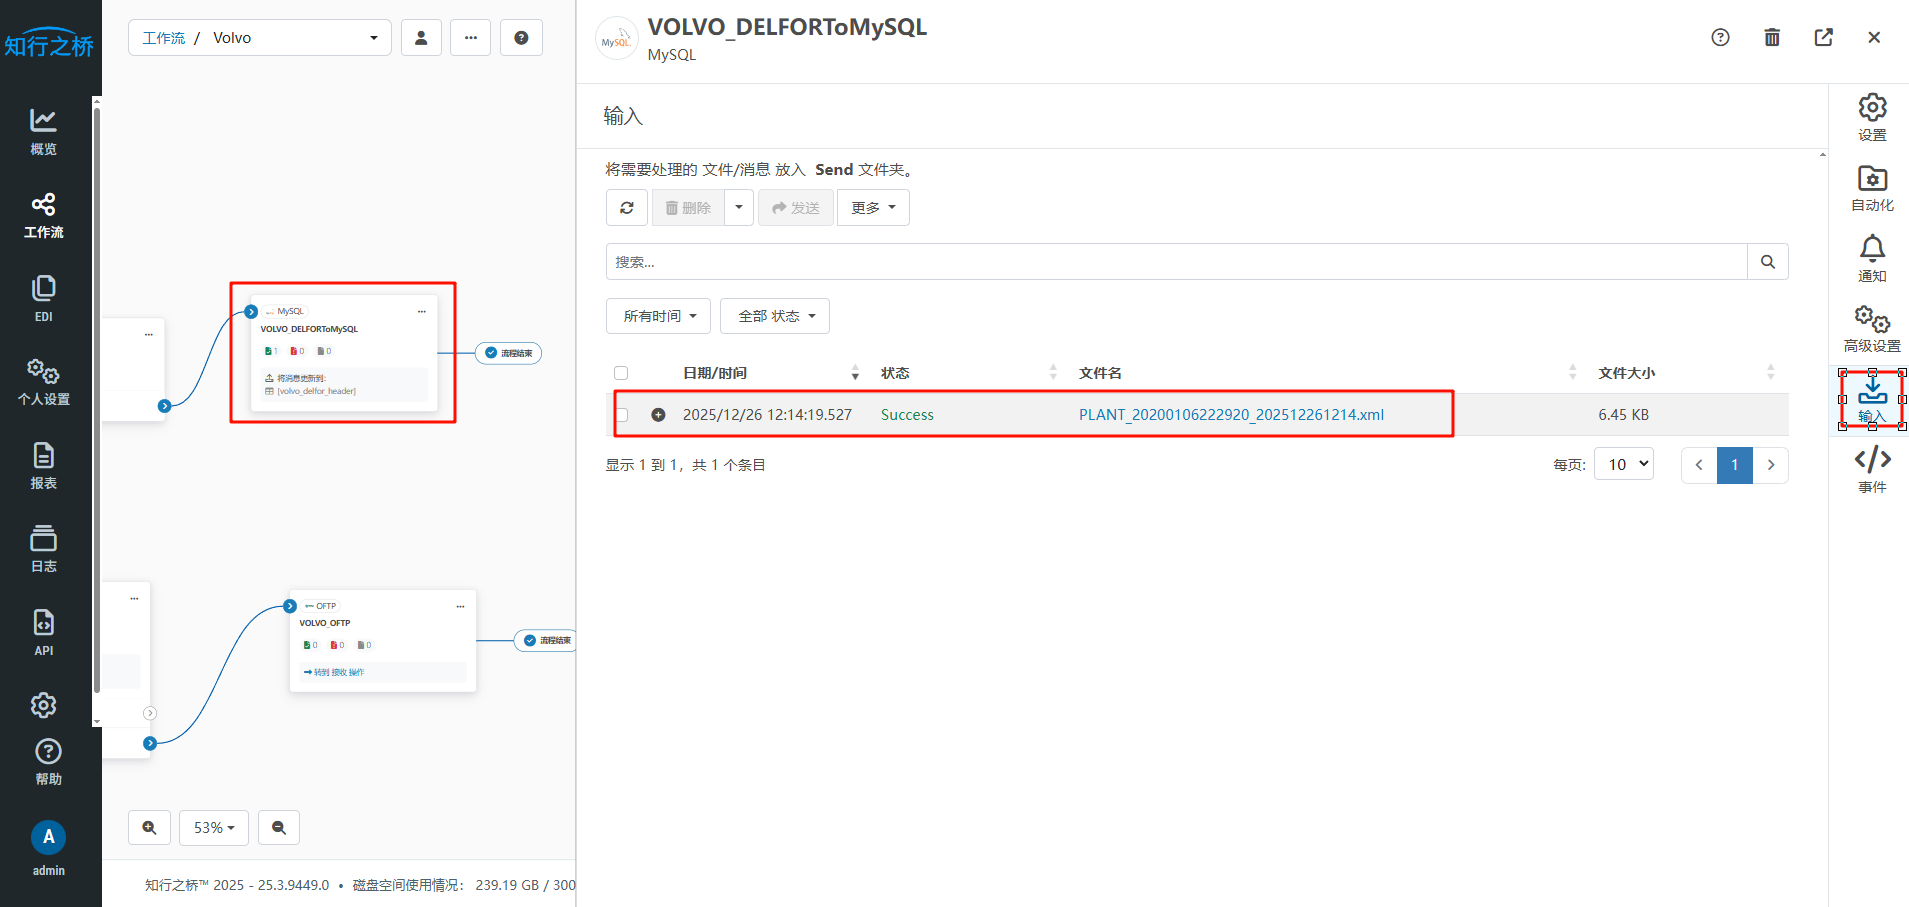Open the 事件 events code icon
1909x907 pixels.
point(1871,469)
